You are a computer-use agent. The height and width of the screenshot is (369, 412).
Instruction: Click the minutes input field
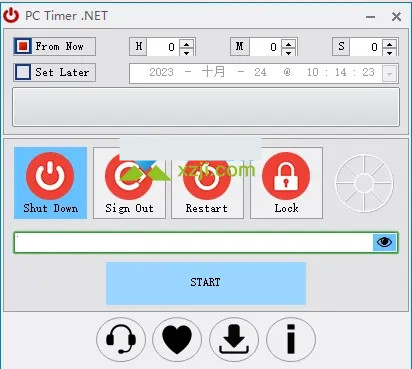pos(266,47)
